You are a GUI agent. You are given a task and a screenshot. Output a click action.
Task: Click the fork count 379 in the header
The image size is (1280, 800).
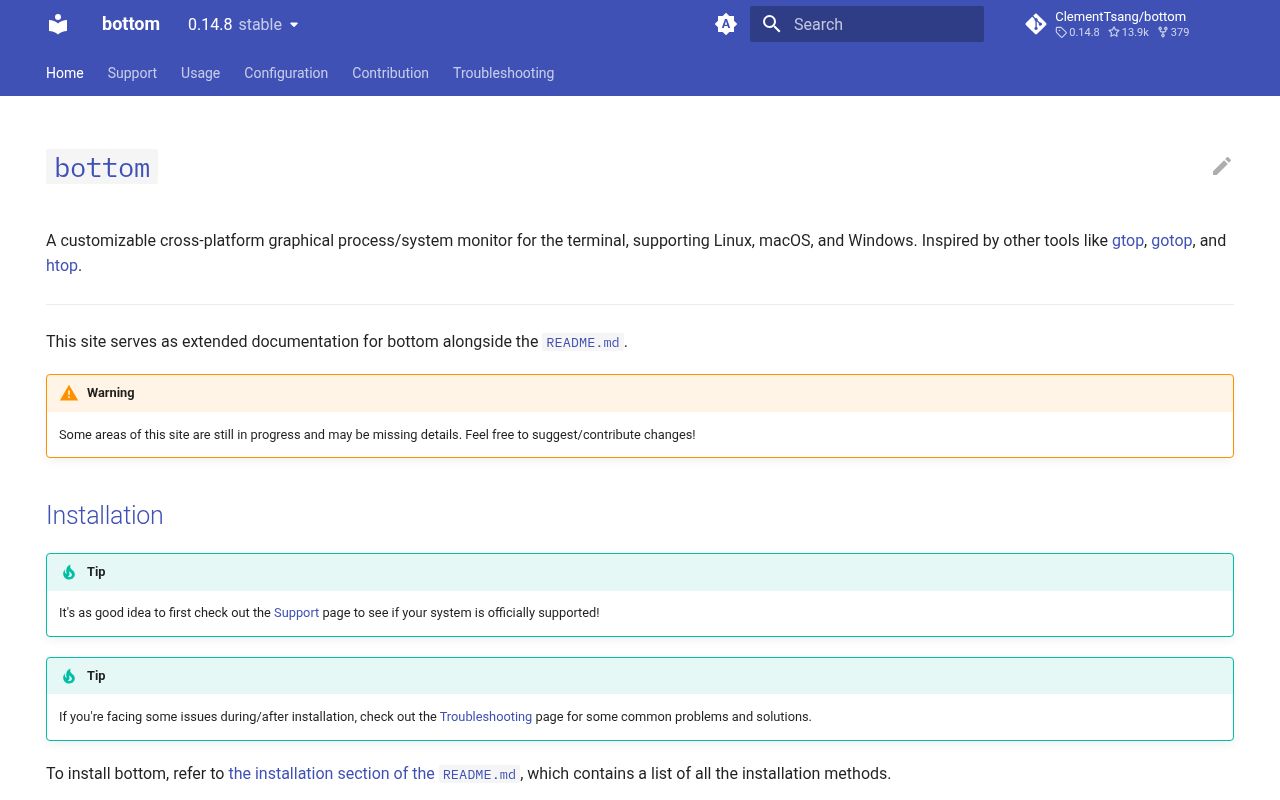point(1174,32)
